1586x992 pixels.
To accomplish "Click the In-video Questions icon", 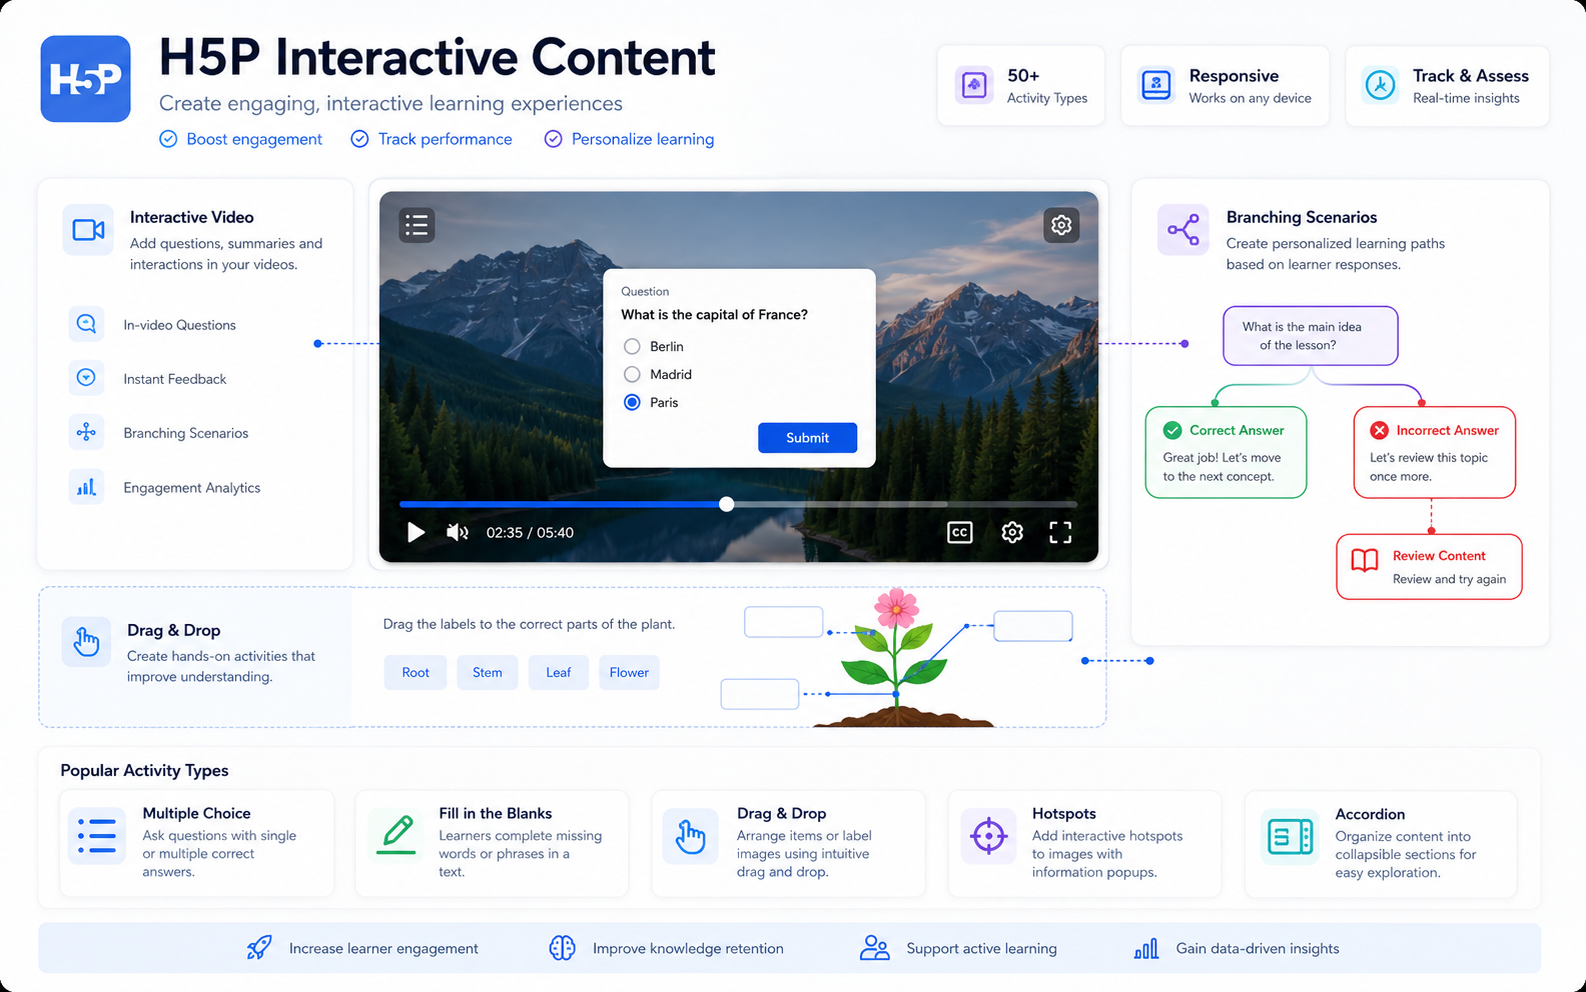I will coord(86,324).
